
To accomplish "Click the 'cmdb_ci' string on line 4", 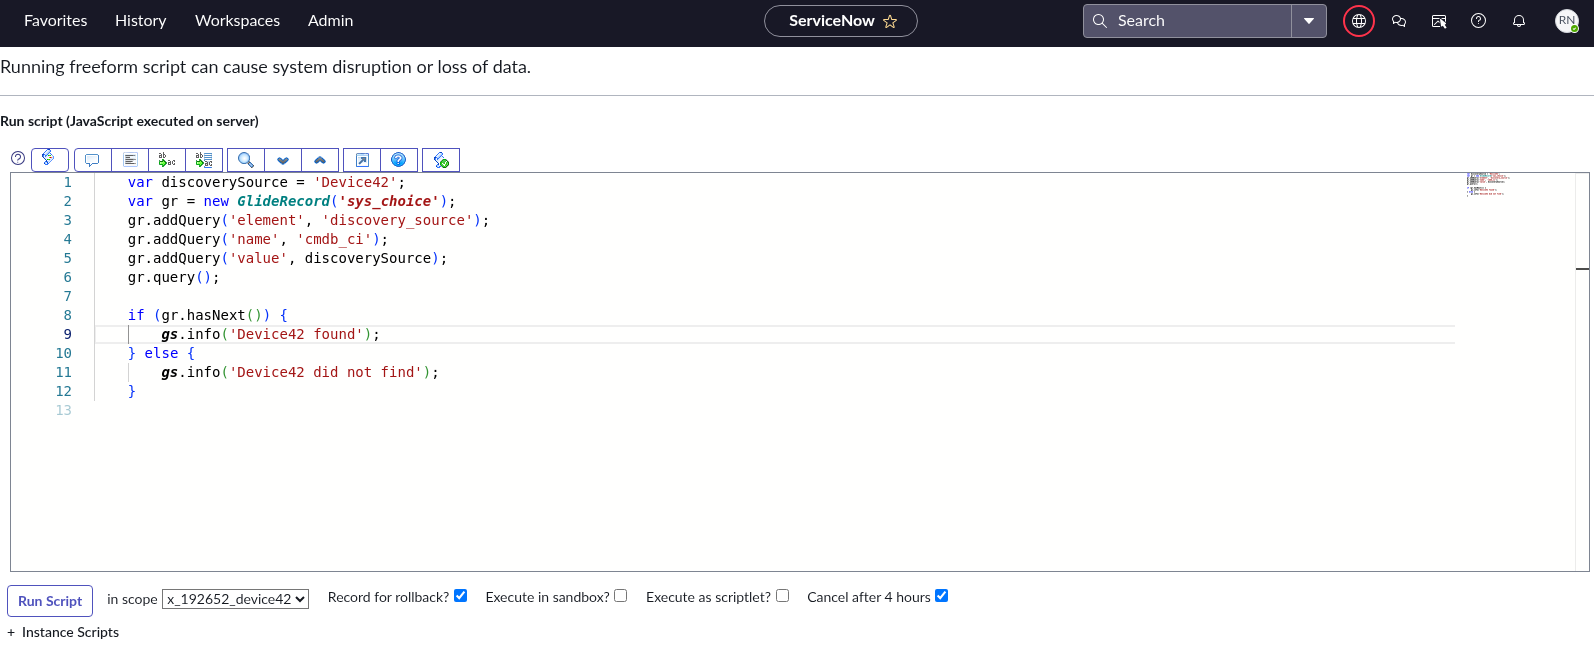I will [x=334, y=239].
